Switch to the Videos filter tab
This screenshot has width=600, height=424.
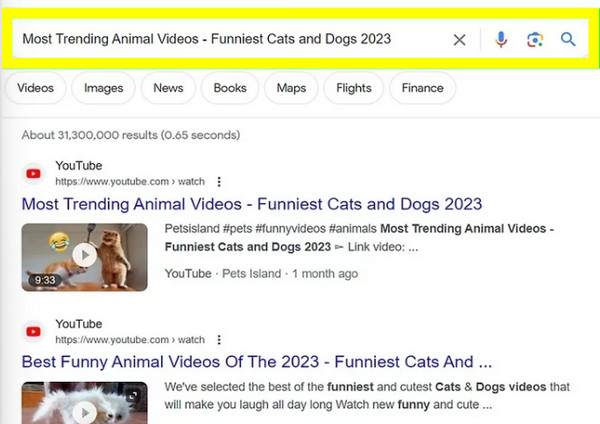pos(35,88)
